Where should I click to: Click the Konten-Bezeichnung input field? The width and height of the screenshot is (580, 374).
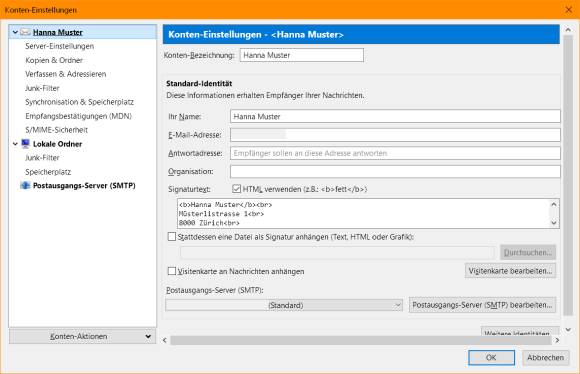coord(301,55)
